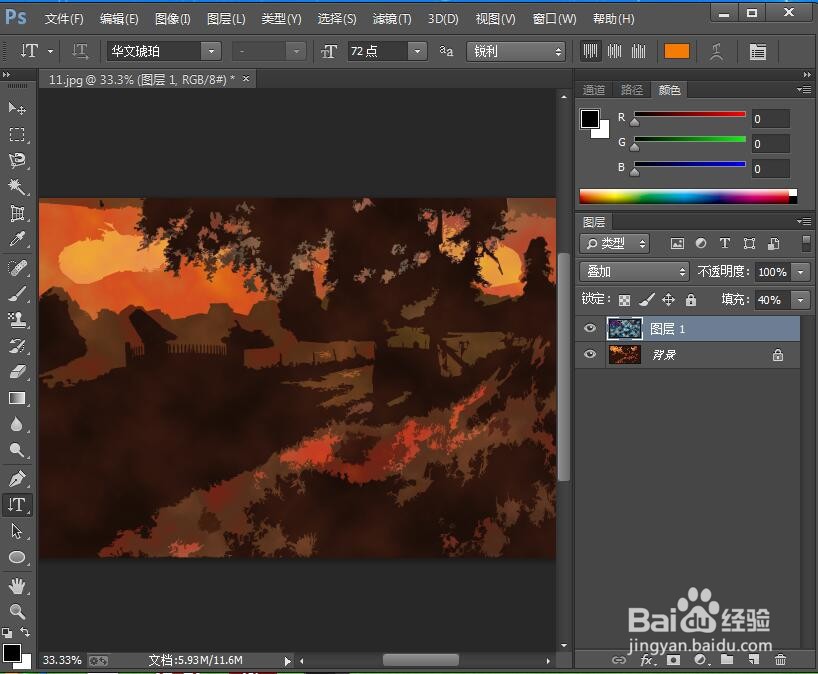This screenshot has height=674, width=818.
Task: Select the Ellipse shape tool
Action: pos(17,557)
